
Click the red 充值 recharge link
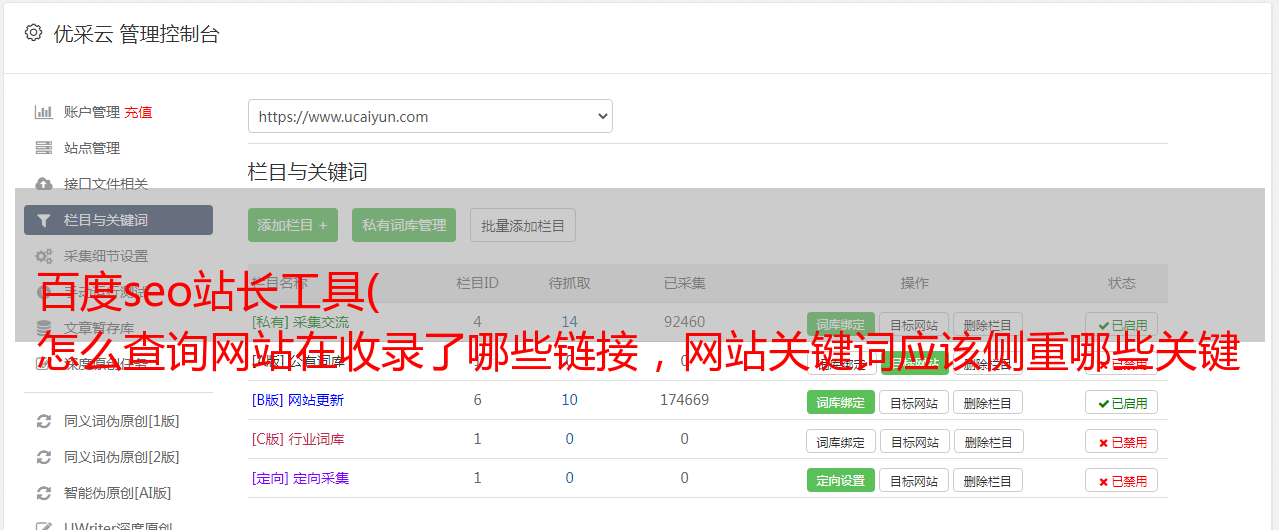pos(138,112)
